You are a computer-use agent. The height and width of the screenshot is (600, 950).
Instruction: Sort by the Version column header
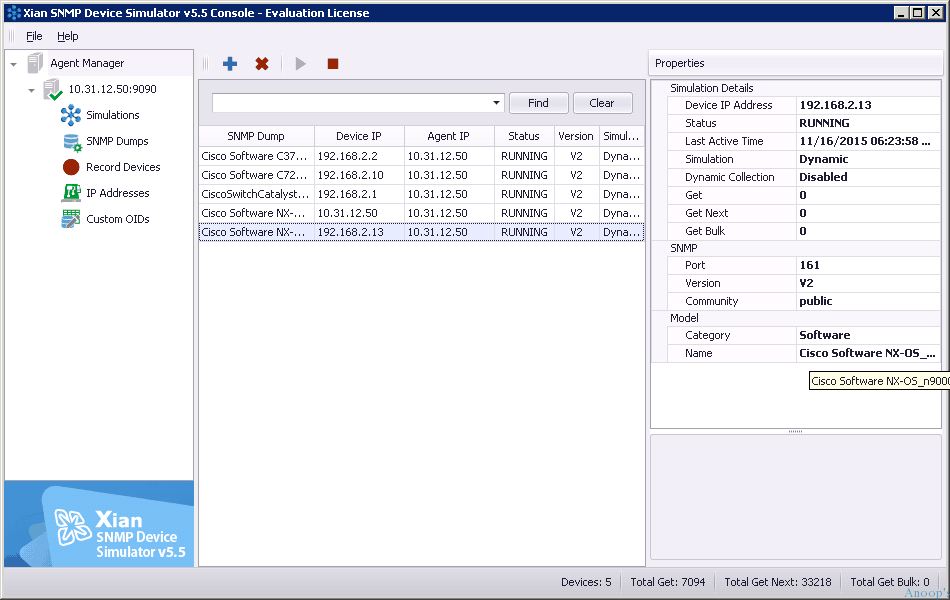576,136
